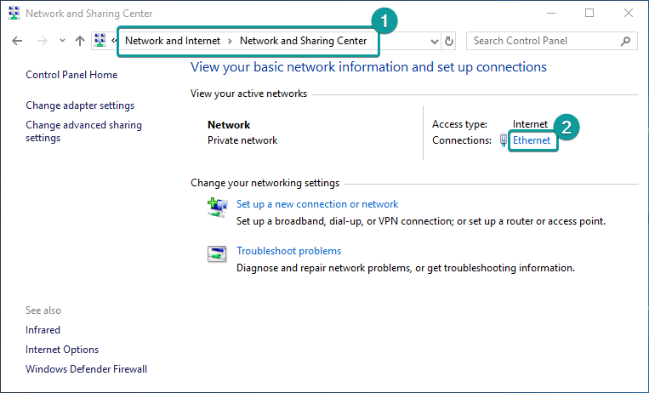Click 'Change your networking settings' heading
This screenshot has width=650, height=394.
point(265,183)
